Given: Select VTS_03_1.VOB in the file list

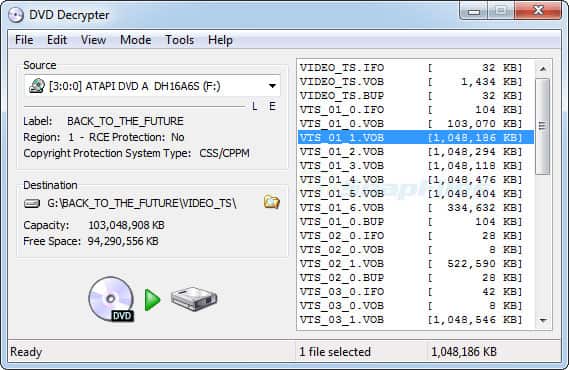Looking at the screenshot, I should tap(416, 320).
